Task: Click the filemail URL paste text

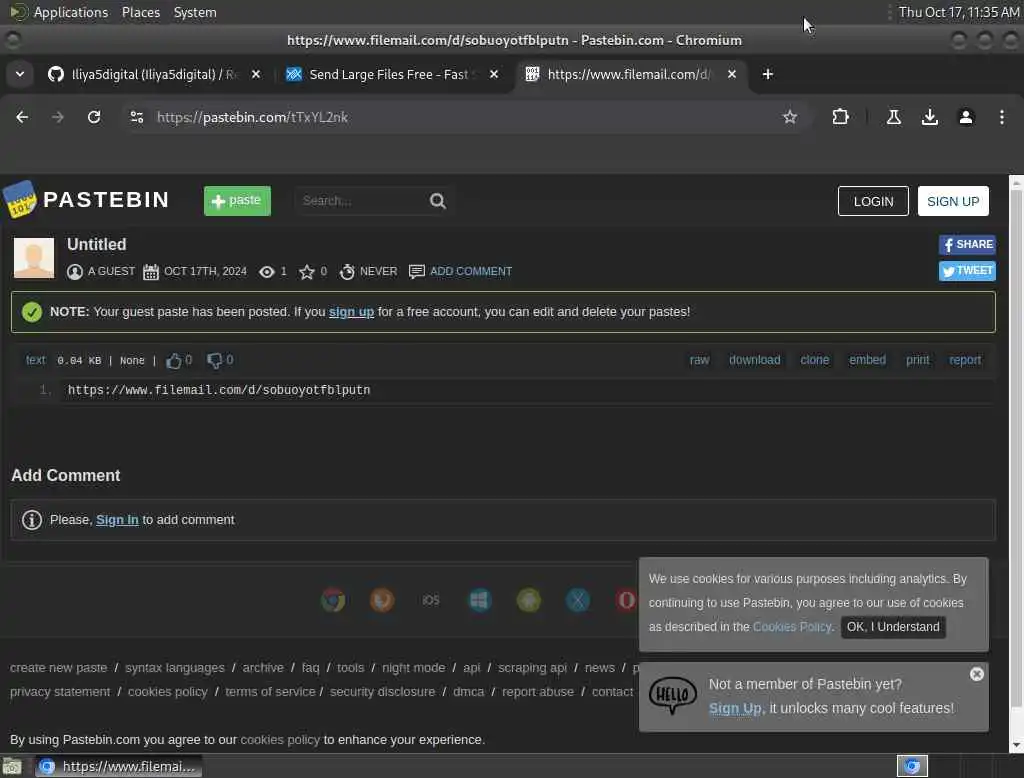Action: coord(219,390)
